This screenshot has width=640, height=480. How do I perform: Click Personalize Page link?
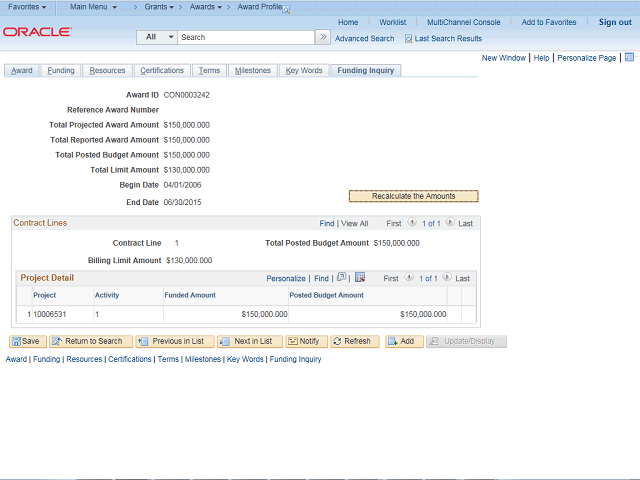click(587, 58)
